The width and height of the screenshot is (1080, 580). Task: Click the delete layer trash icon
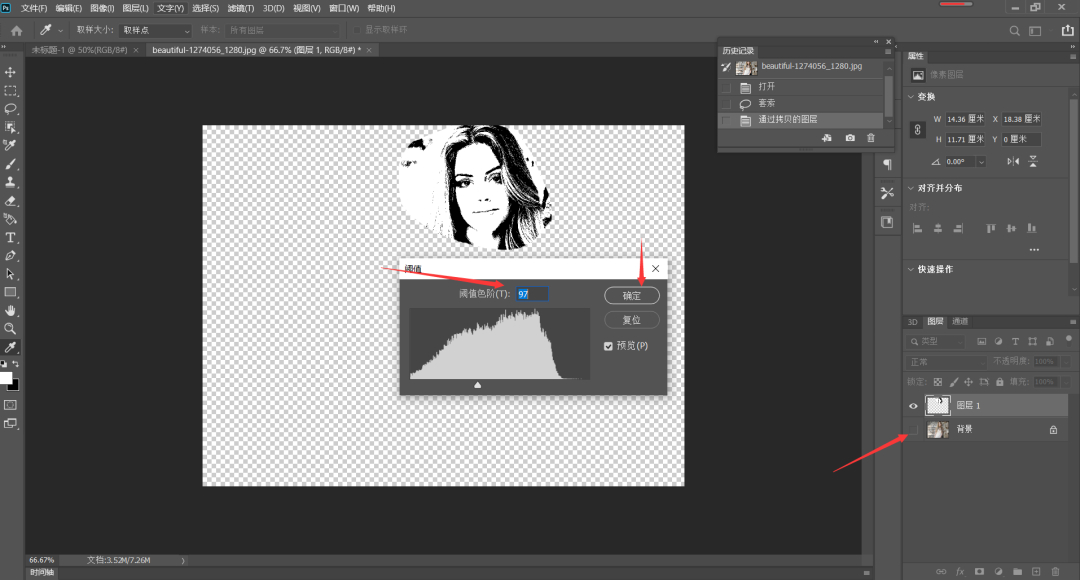click(x=1055, y=571)
